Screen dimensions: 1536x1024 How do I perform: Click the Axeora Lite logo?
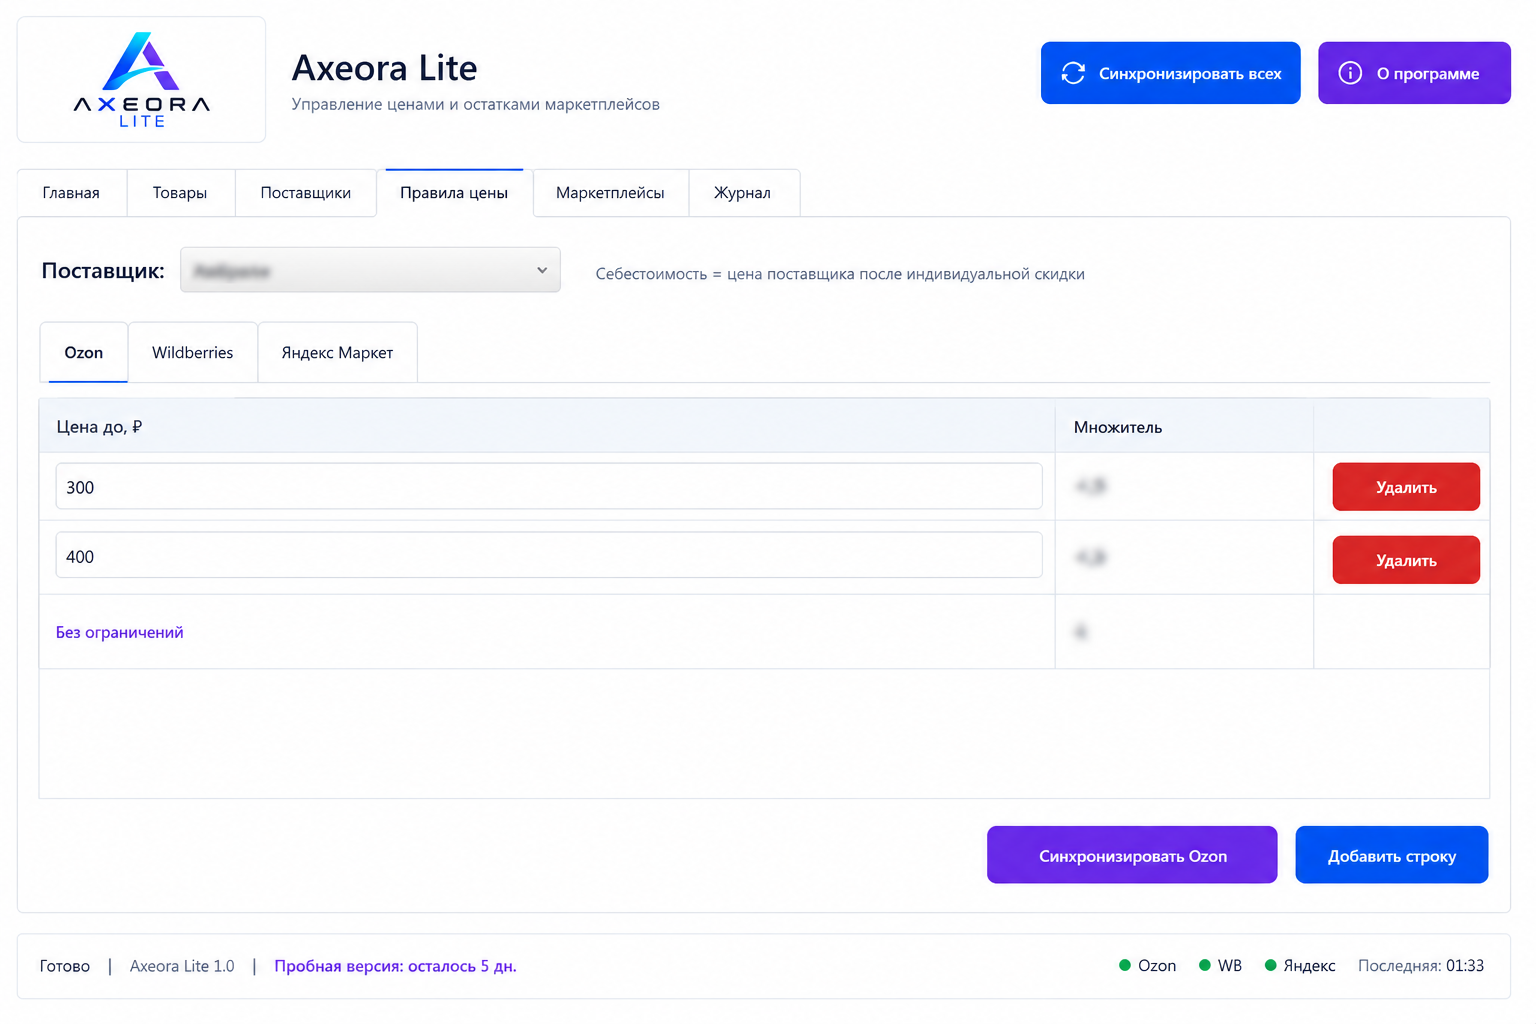coord(141,79)
